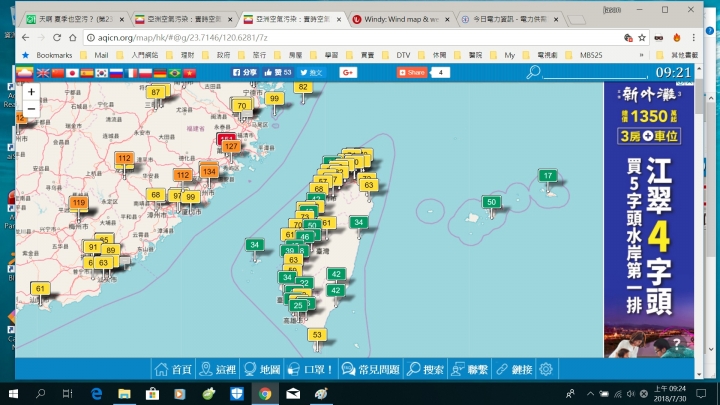Click the Facebook like 贊 53 button
Viewport: 720px width, 405px height.
278,73
